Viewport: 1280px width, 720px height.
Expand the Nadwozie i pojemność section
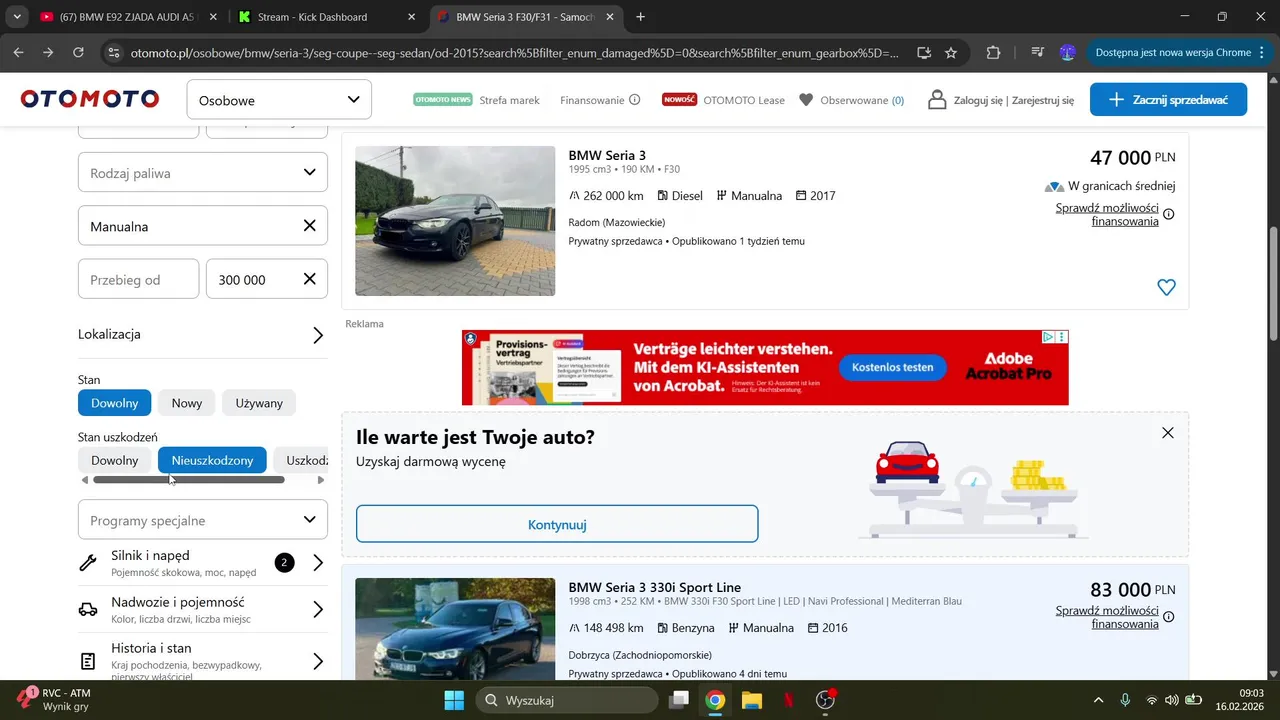tap(203, 609)
